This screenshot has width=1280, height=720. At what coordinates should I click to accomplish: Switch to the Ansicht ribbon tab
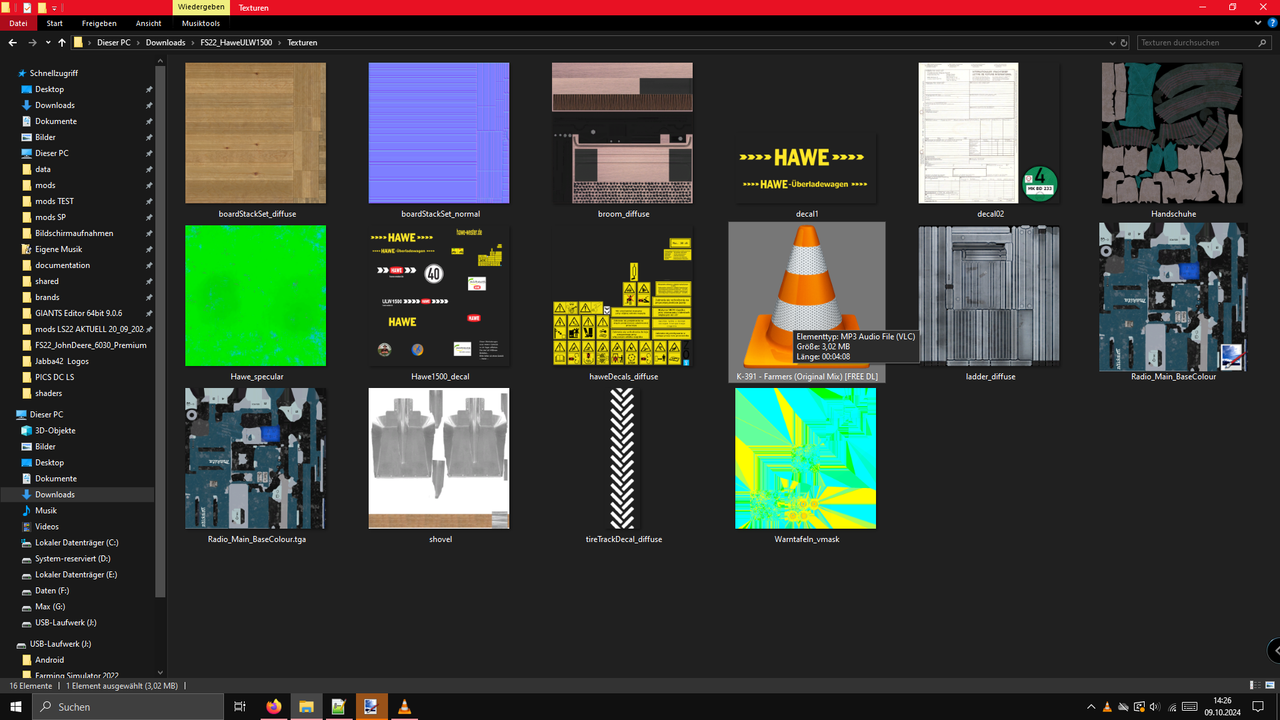point(148,23)
